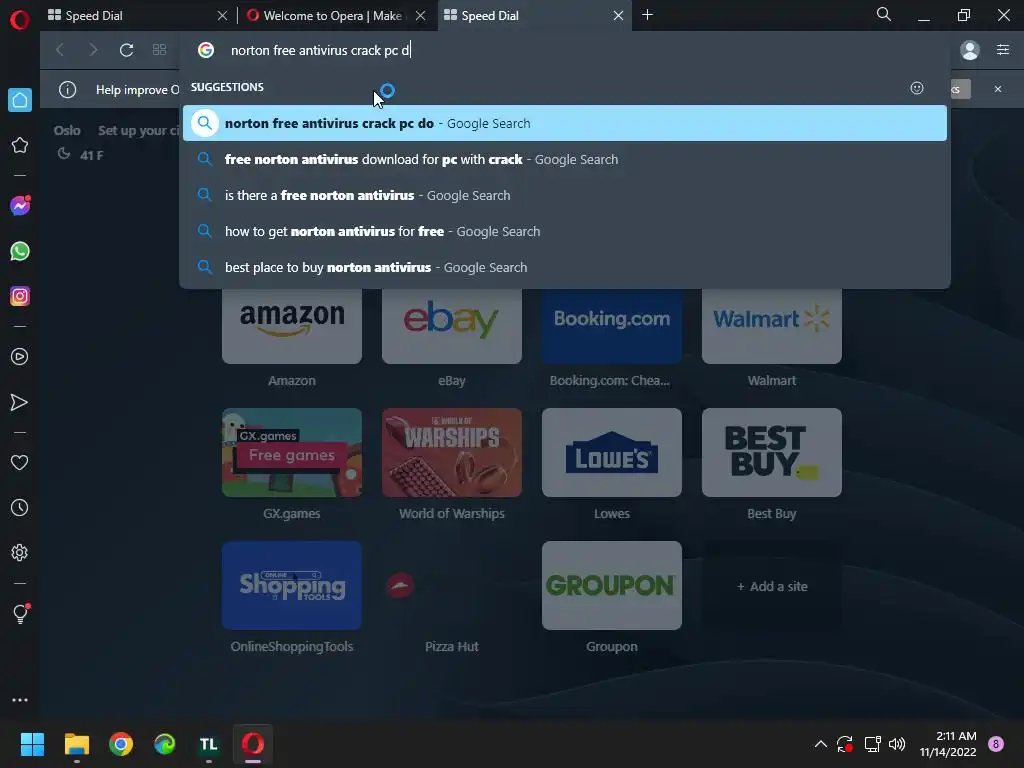
Task: Open Windows Start button
Action: pos(32,744)
